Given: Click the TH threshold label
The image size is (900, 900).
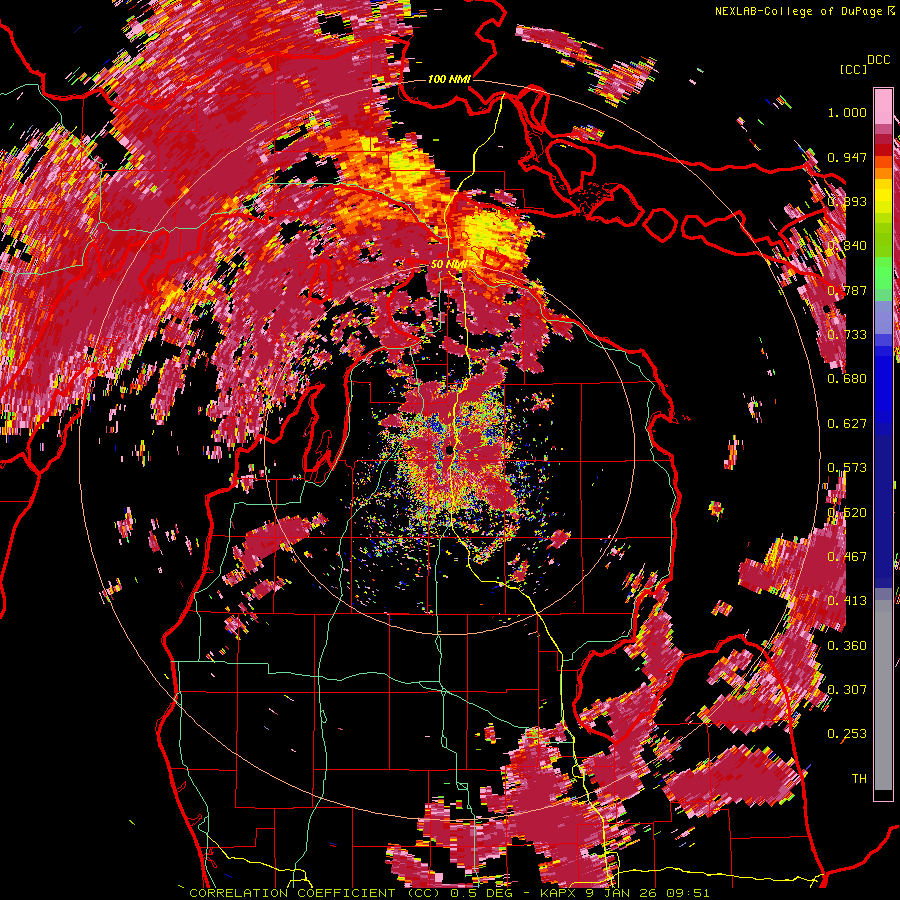Looking at the screenshot, I should [x=859, y=779].
